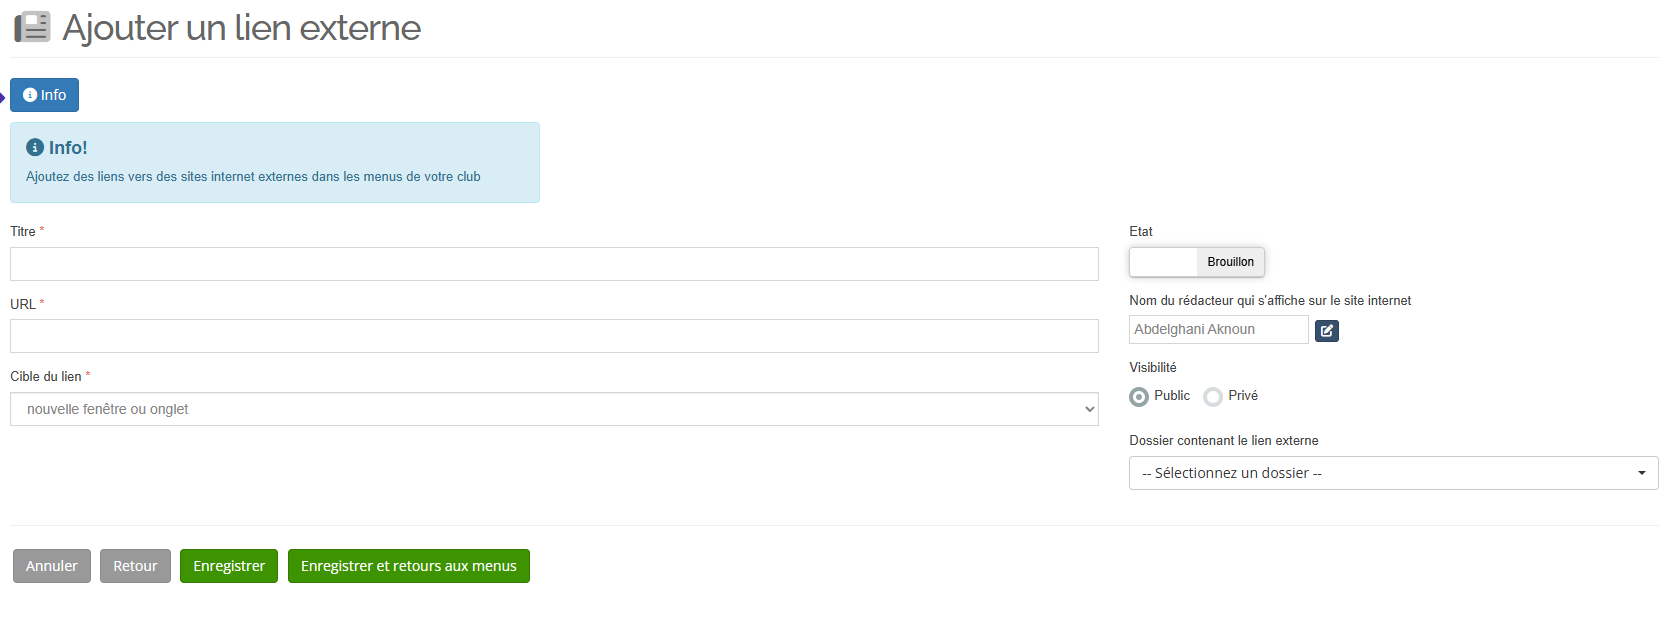Click the small arrow marker left of Info button

3,97
